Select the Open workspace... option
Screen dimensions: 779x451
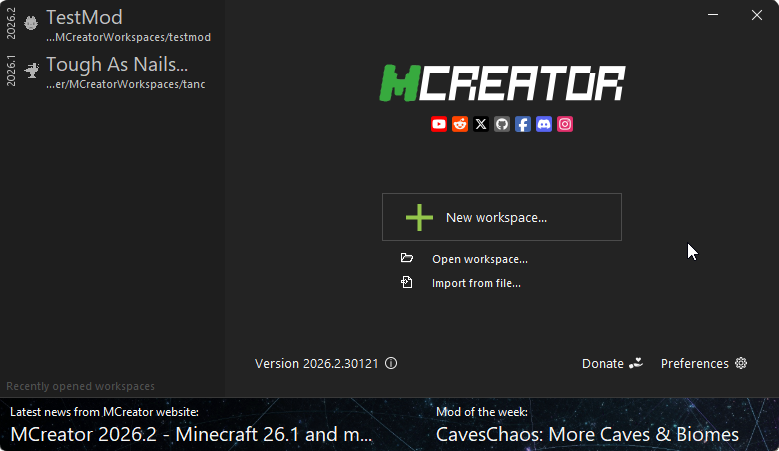(480, 259)
